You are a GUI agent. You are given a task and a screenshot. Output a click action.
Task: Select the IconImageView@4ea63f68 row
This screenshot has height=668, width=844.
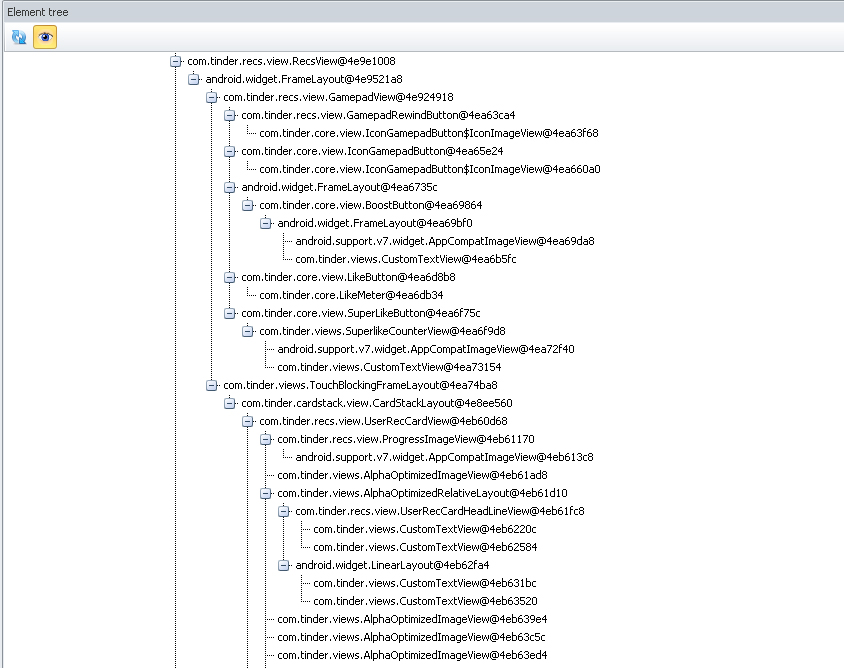(429, 133)
